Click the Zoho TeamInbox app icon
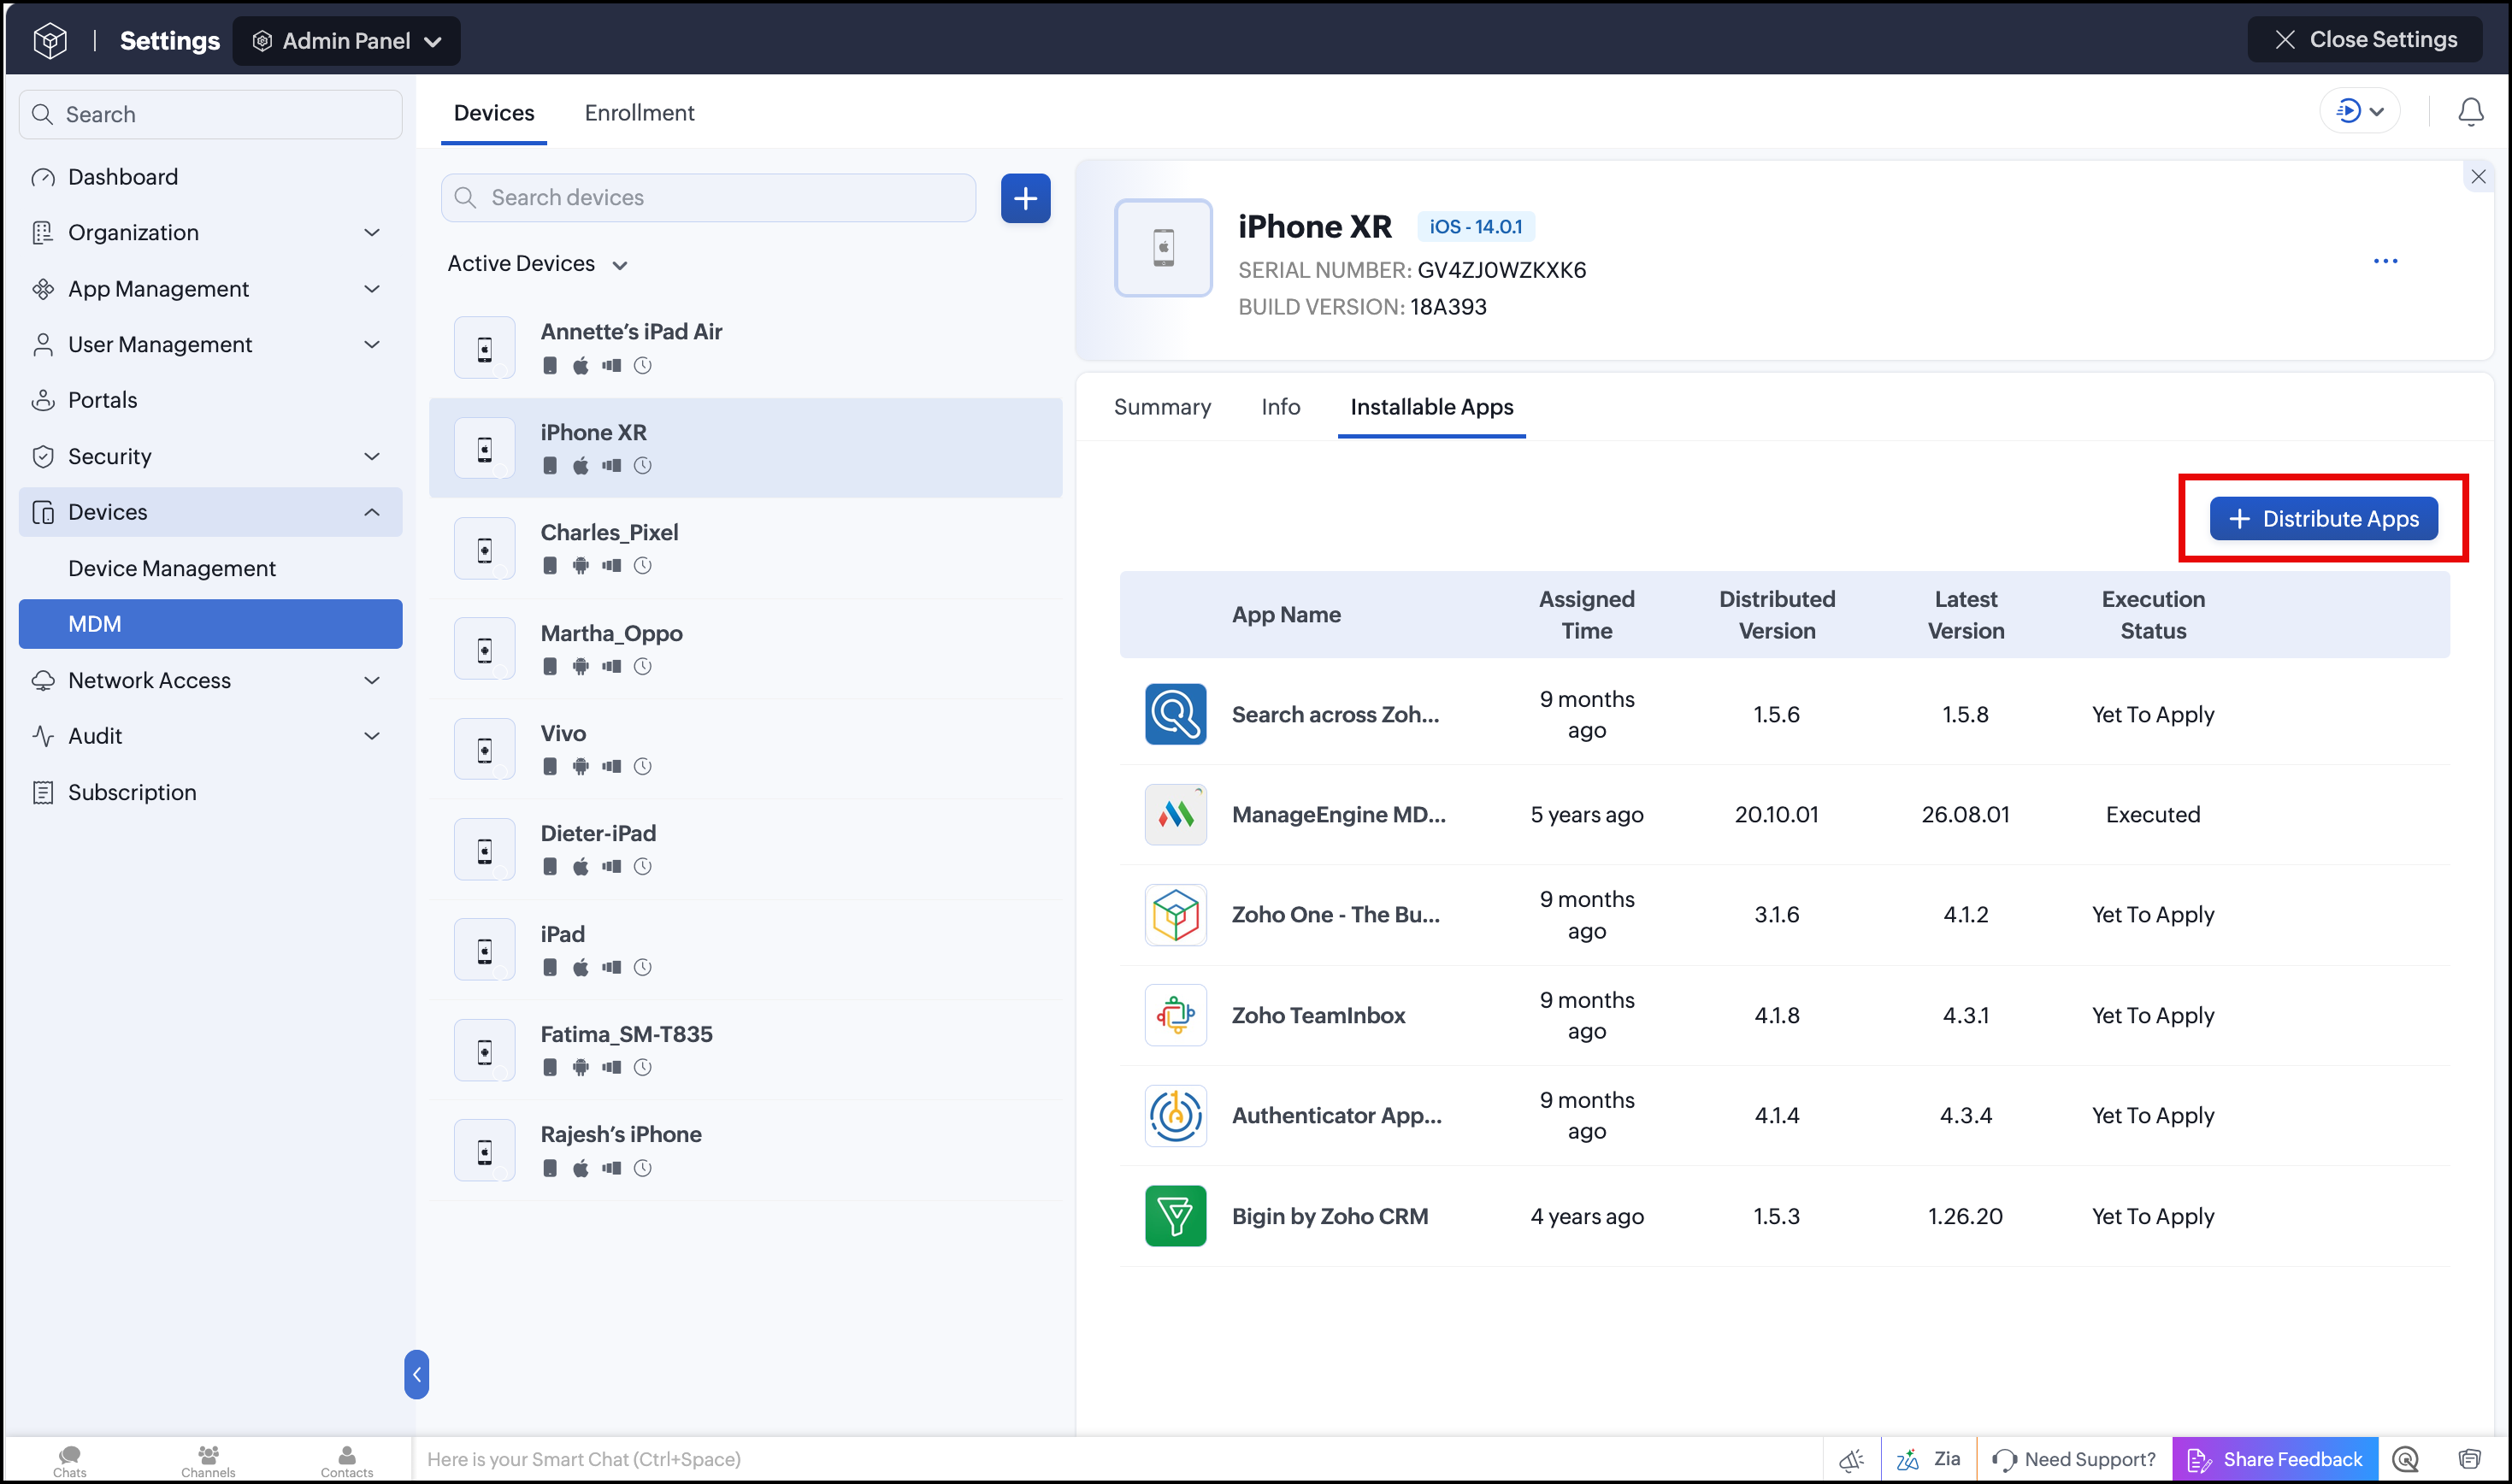 1175,1015
